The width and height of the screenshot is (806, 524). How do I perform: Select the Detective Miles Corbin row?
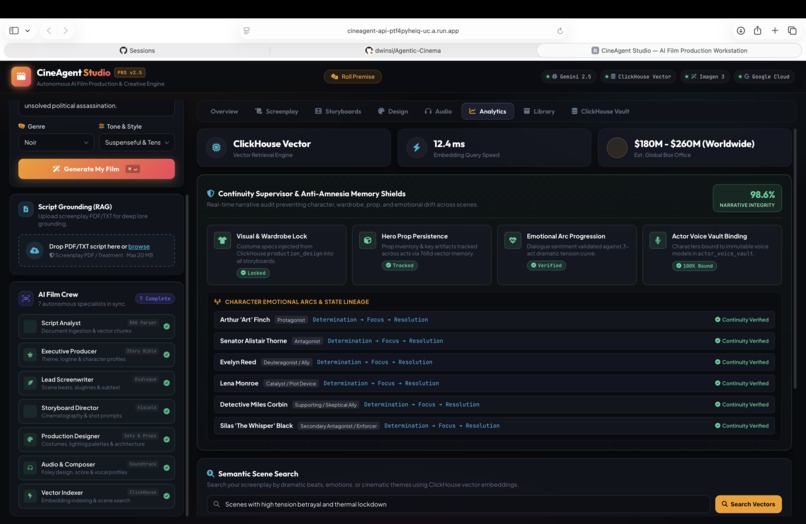(494, 405)
